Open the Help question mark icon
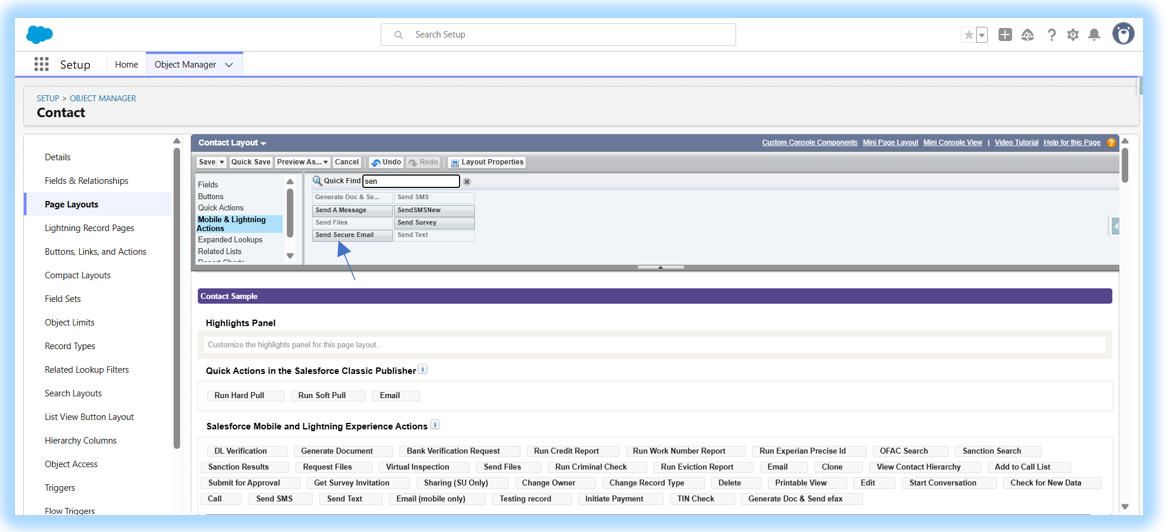 [x=1051, y=34]
